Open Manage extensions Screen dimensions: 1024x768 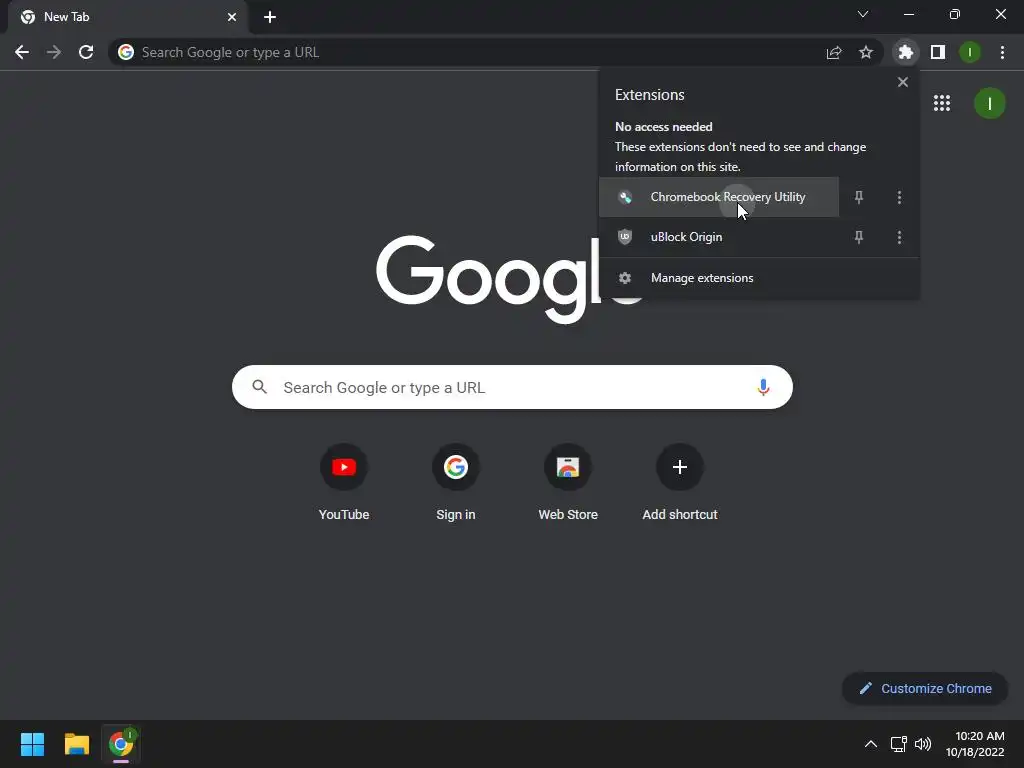point(759,278)
